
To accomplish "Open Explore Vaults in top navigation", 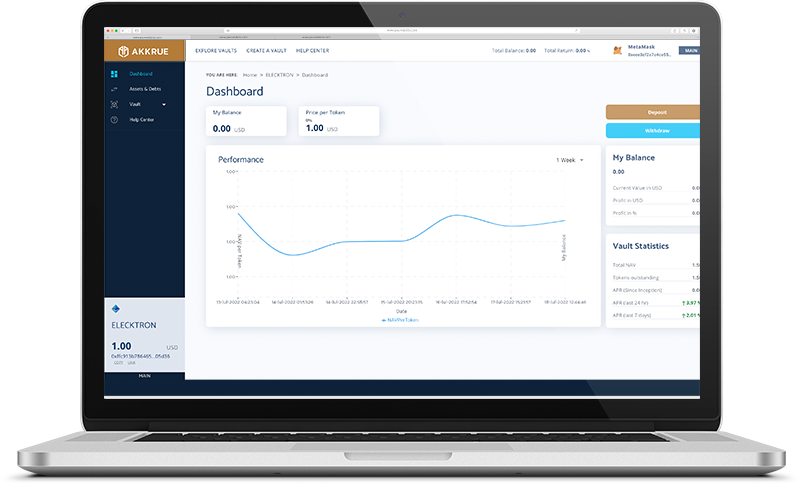I will [x=216, y=51].
